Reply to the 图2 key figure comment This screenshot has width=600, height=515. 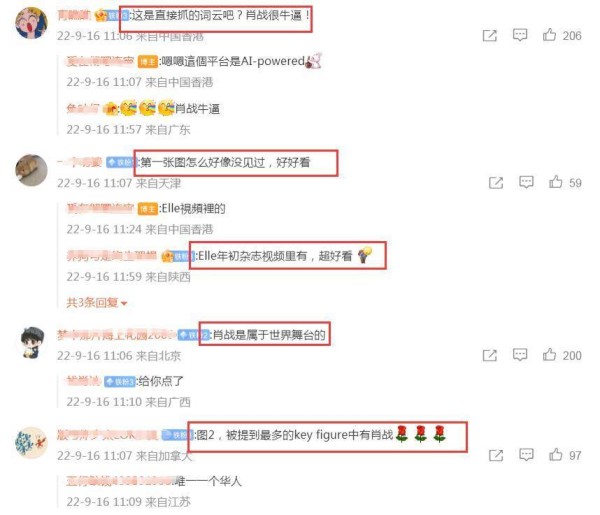coord(526,455)
